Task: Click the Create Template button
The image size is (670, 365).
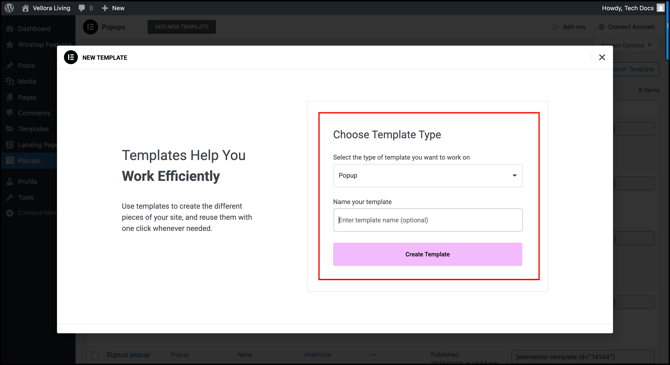Action: [x=427, y=254]
